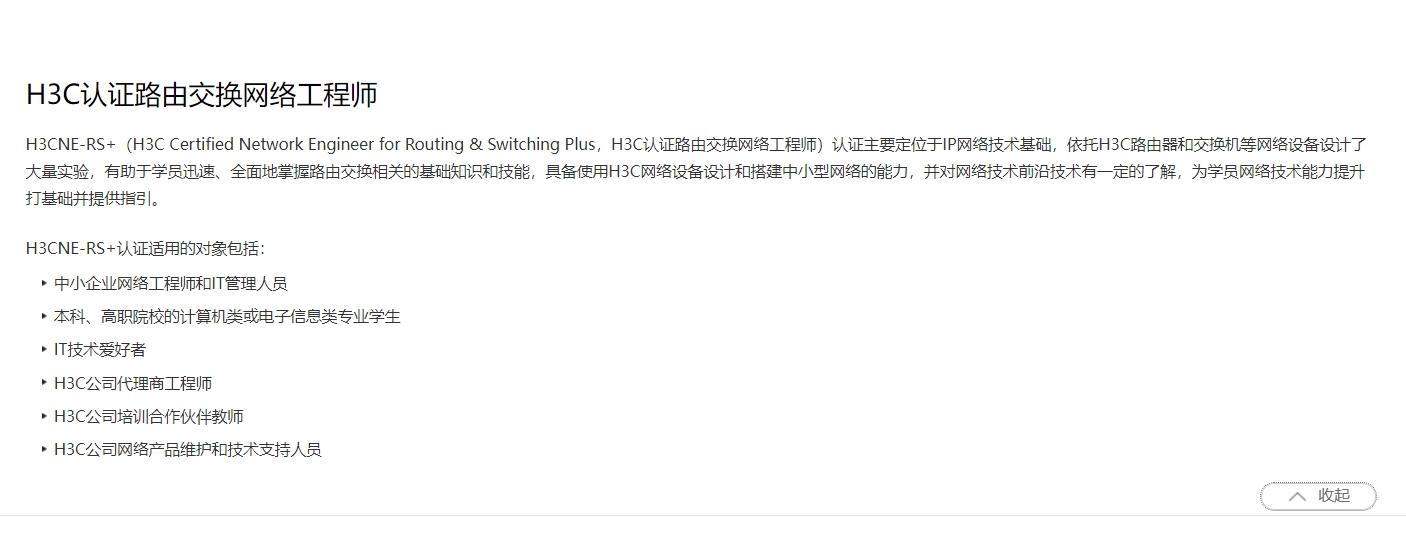
Task: Select the IT技术爱好者 list item
Action: click(100, 349)
